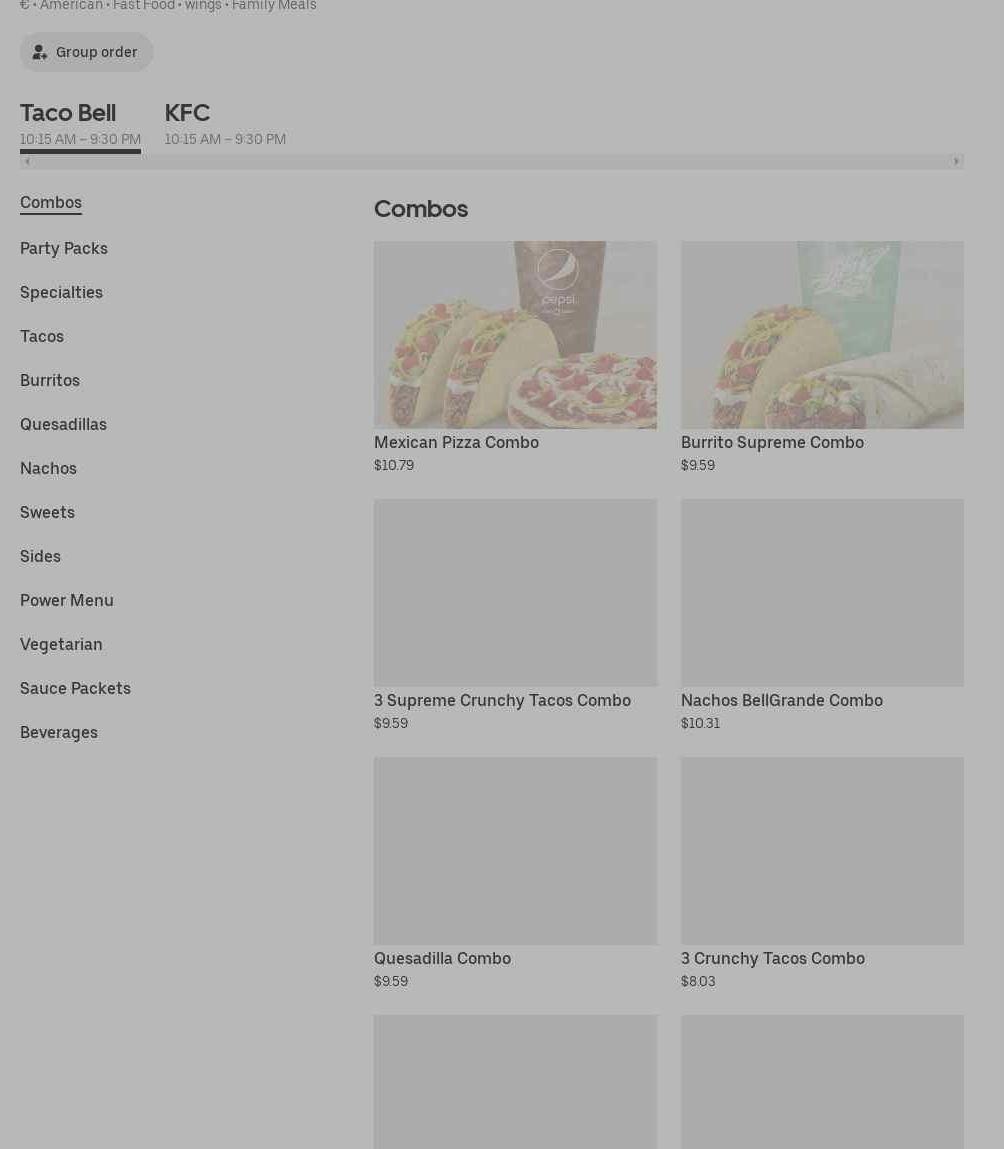Select the Quesadillas category
This screenshot has height=1149, width=1004.
[x=63, y=424]
